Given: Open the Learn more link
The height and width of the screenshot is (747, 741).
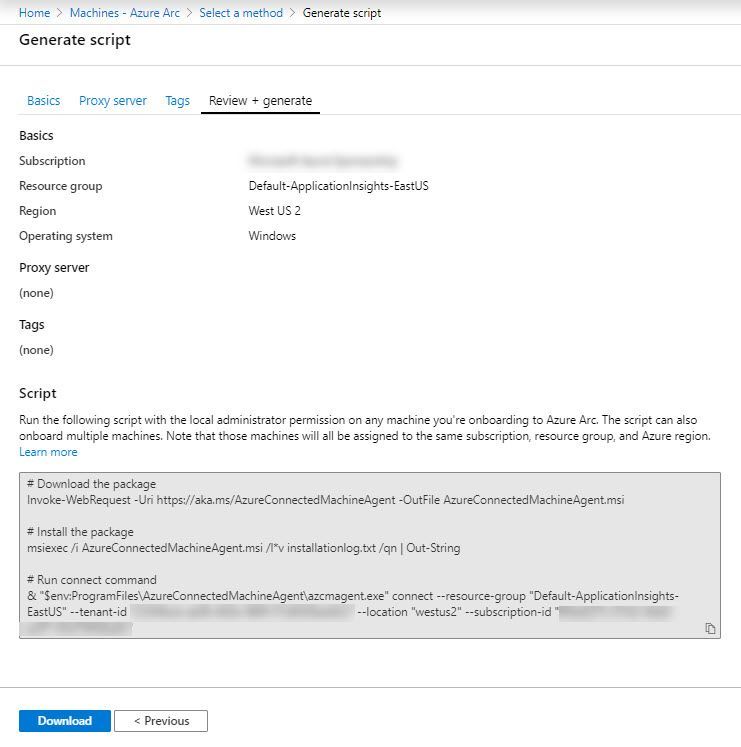Looking at the screenshot, I should click(x=48, y=452).
